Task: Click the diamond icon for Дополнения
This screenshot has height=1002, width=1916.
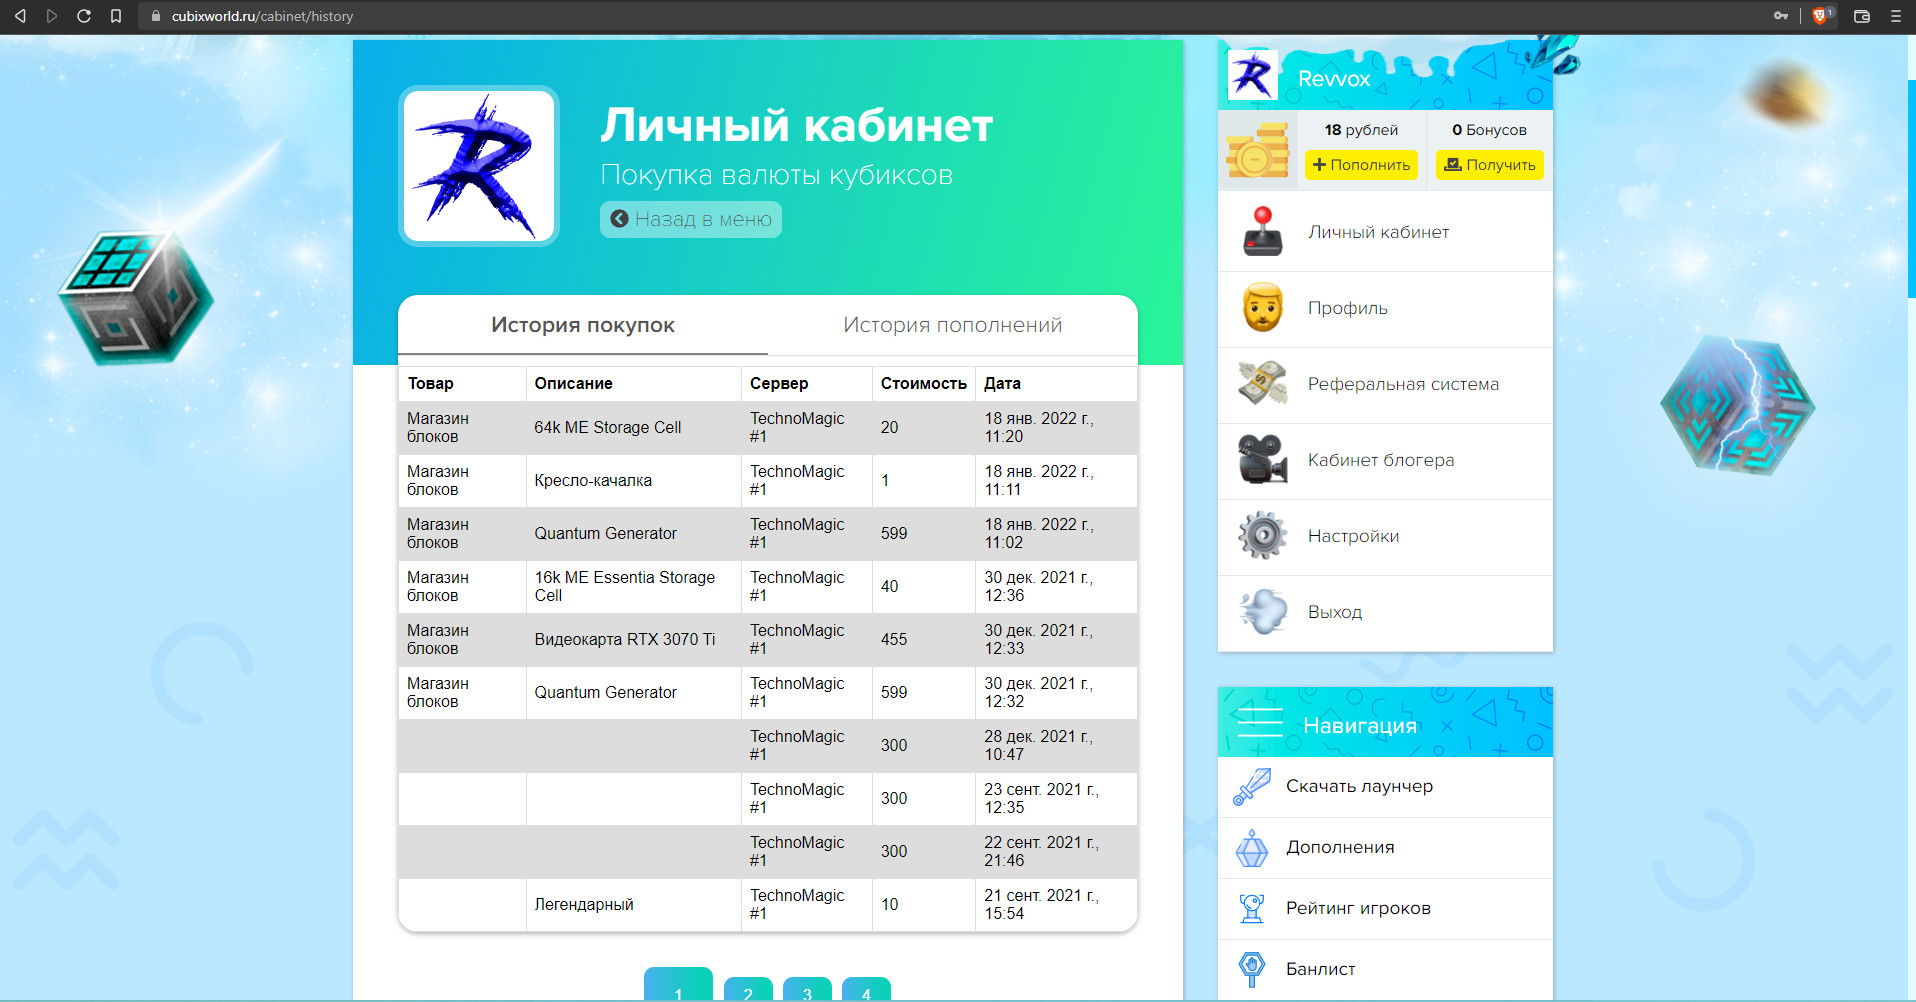Action: 1251,848
